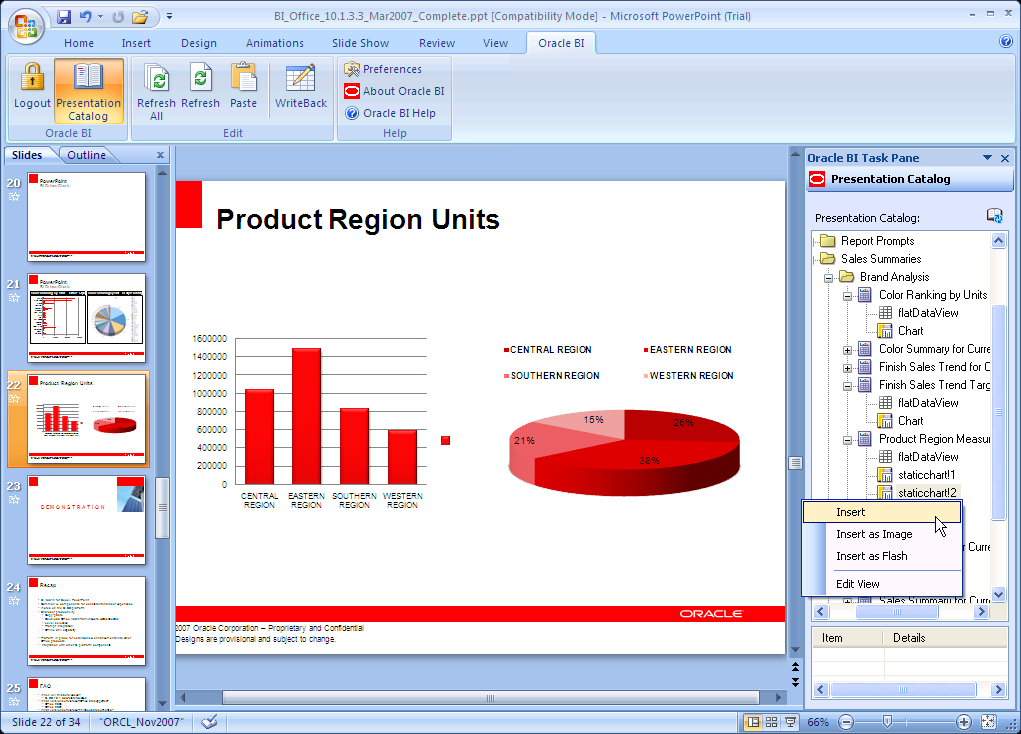Choose Insert from context menu
This screenshot has height=734, width=1021.
pyautogui.click(x=882, y=512)
